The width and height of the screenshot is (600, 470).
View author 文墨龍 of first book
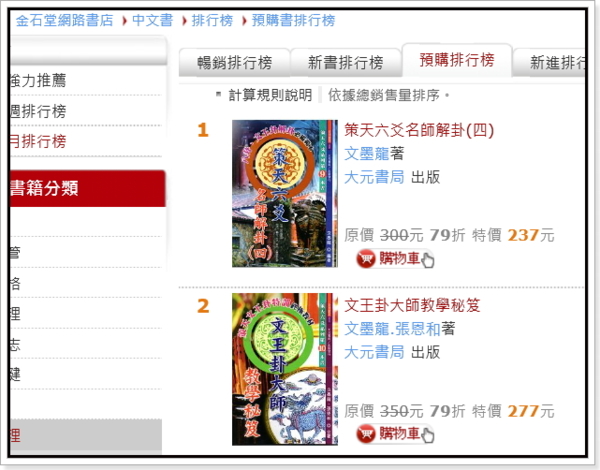point(367,153)
